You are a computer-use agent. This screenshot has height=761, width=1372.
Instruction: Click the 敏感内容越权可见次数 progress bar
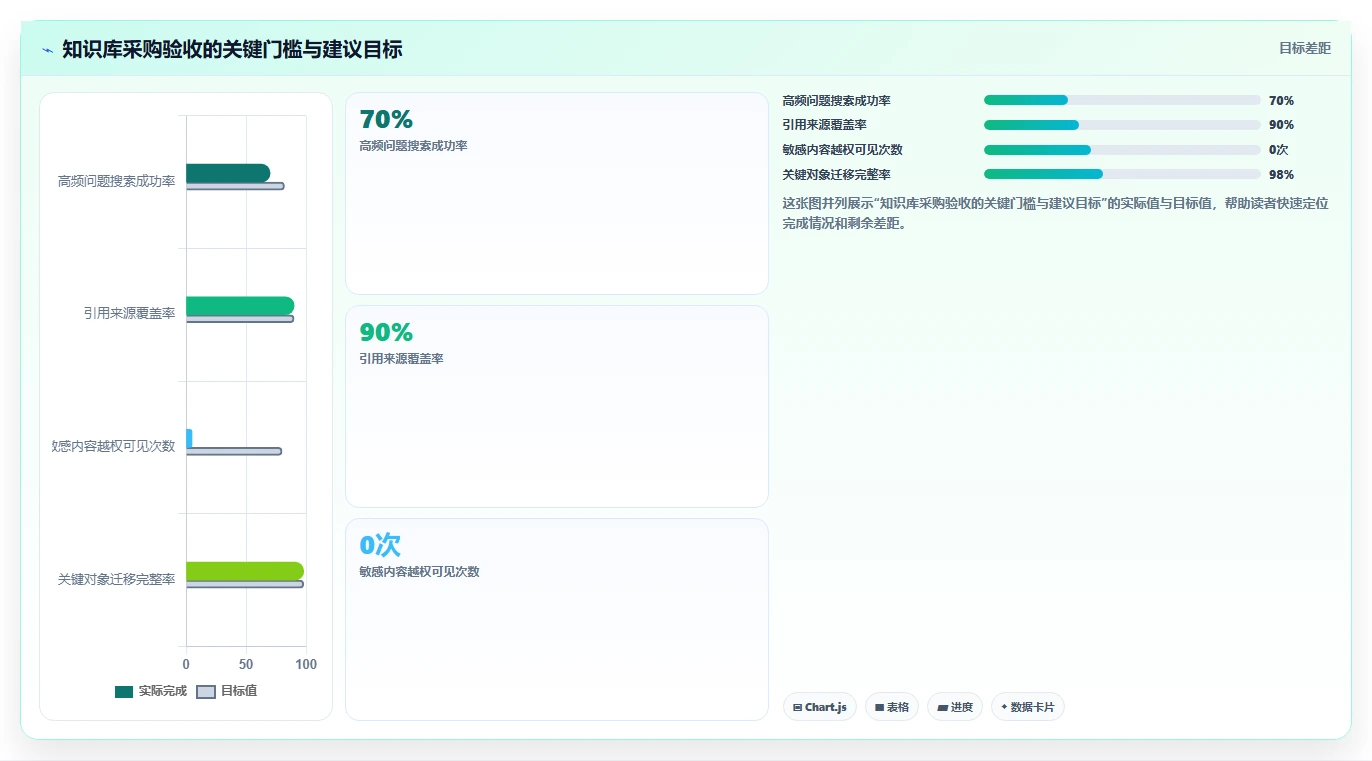coord(1122,150)
